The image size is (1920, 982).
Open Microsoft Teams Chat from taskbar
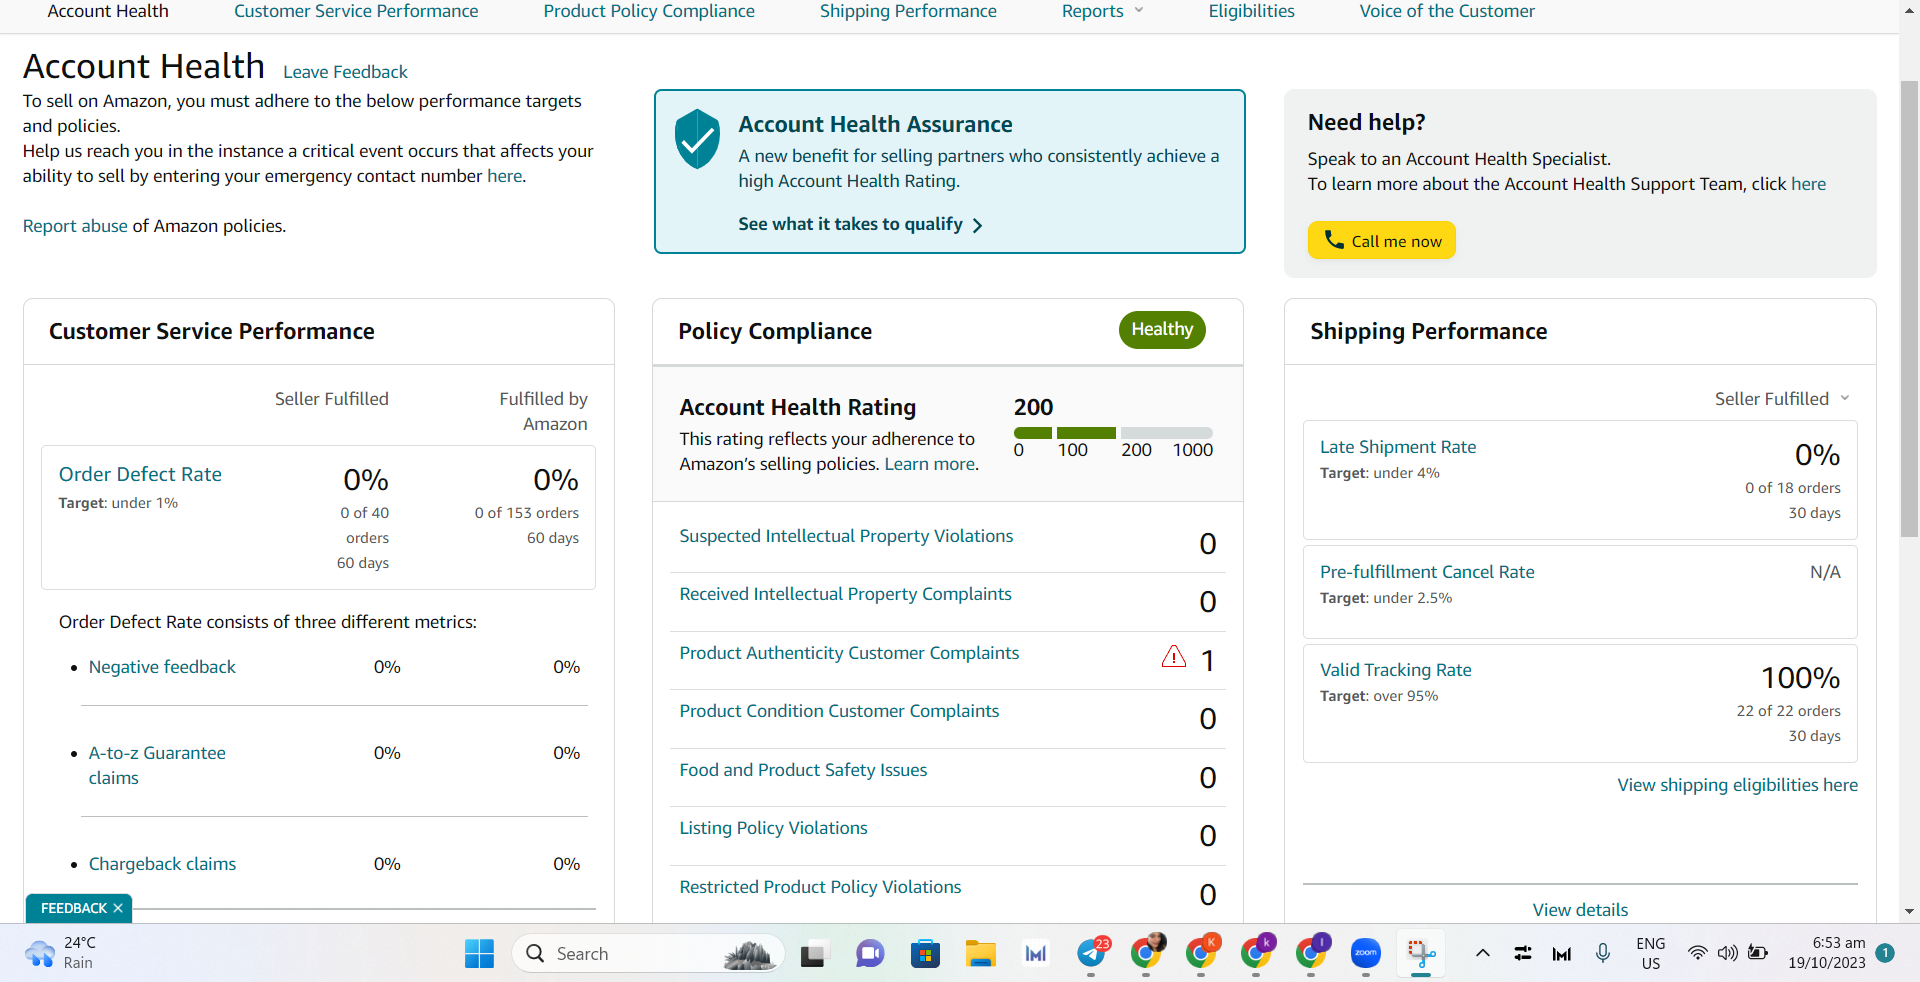[x=870, y=954]
